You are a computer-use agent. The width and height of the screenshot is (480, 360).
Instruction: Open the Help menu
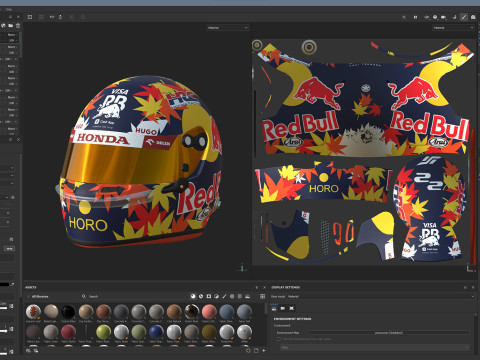[x=9, y=9]
